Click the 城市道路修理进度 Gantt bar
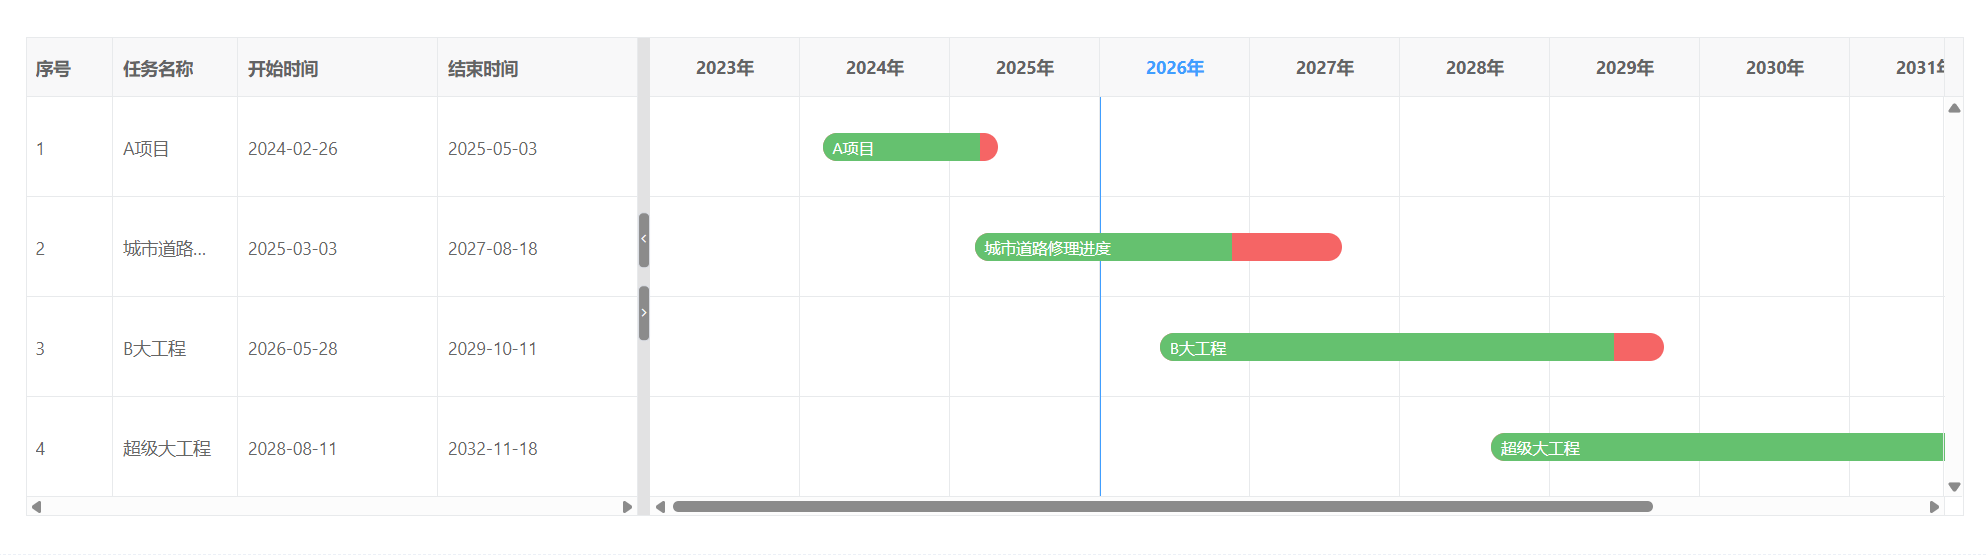This screenshot has height=555, width=1986. point(1158,247)
